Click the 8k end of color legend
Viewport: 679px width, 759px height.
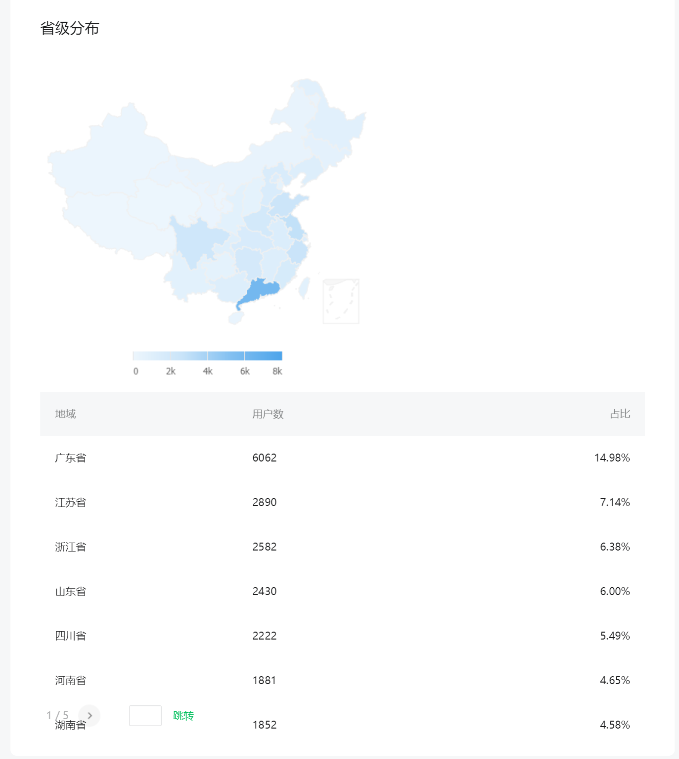point(277,371)
